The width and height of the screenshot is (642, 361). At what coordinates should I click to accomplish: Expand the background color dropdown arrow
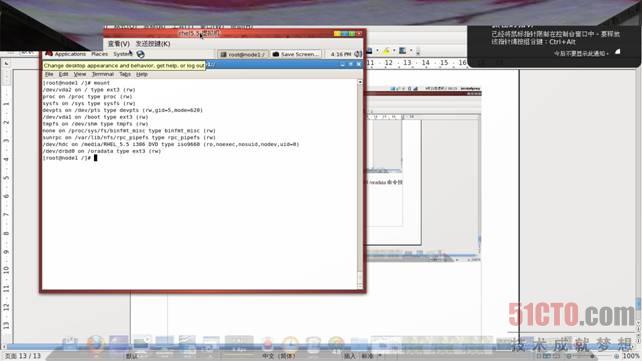411,51
